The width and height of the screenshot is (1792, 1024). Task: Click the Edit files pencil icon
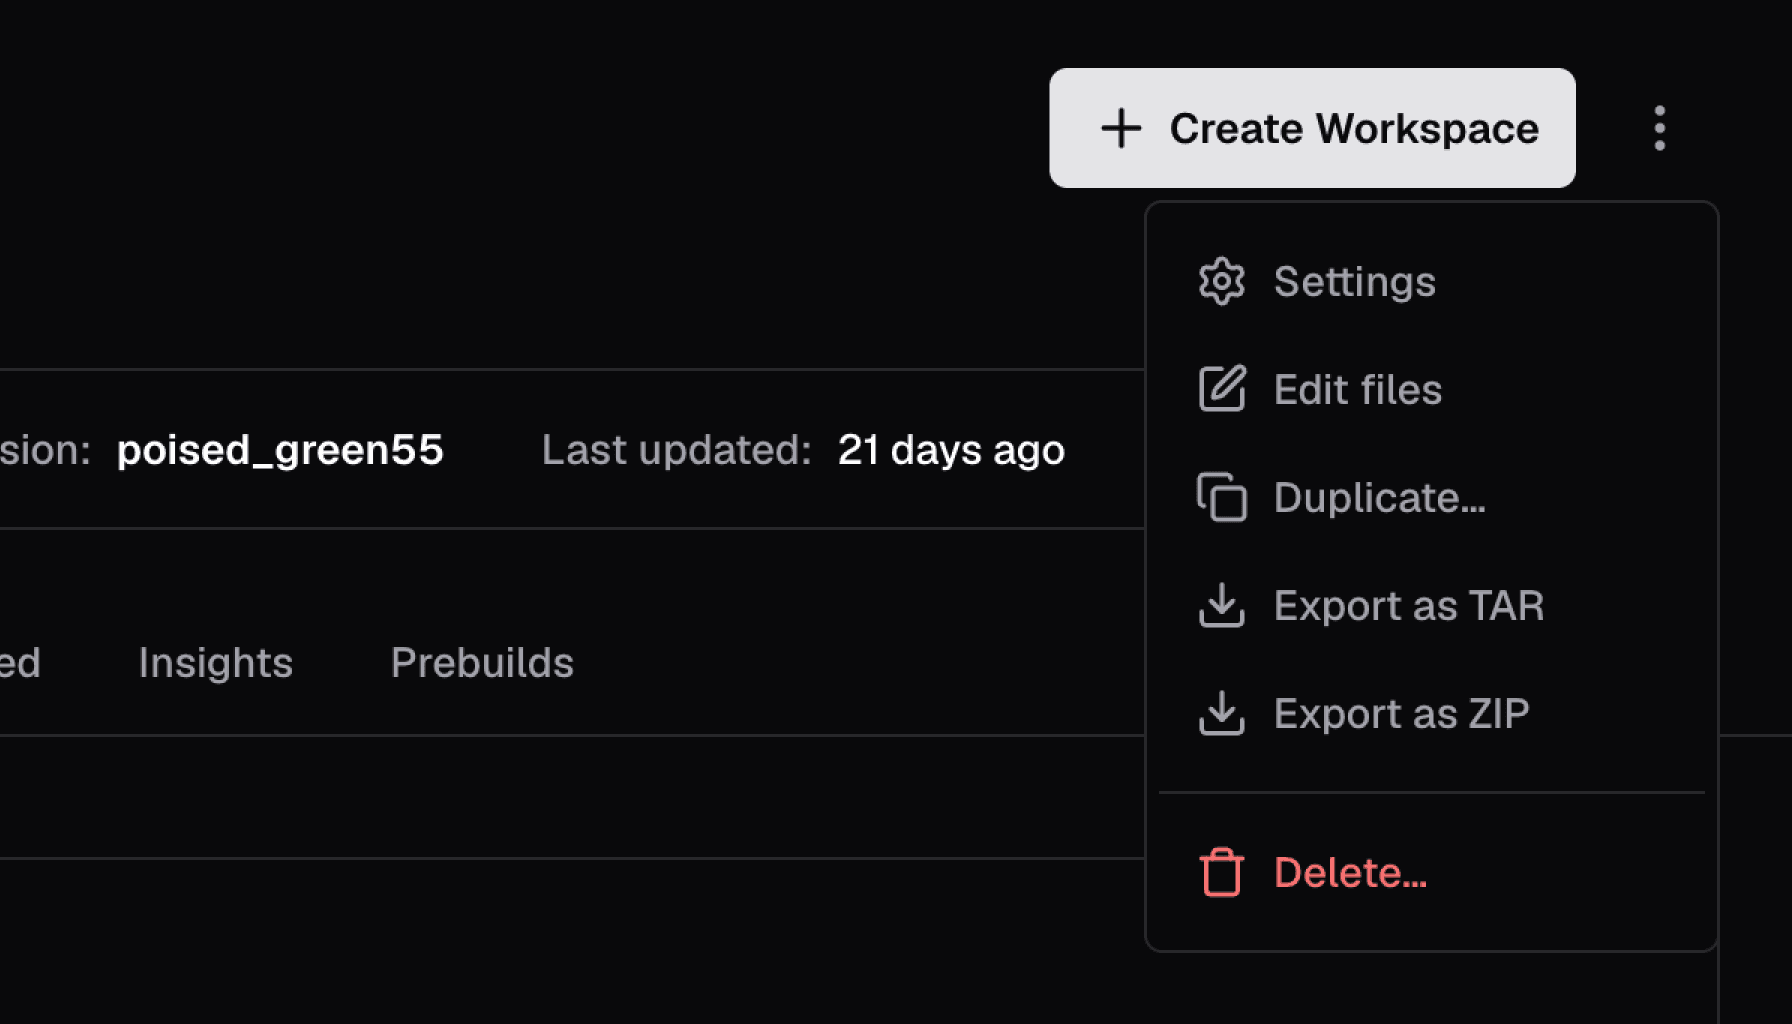(1221, 389)
